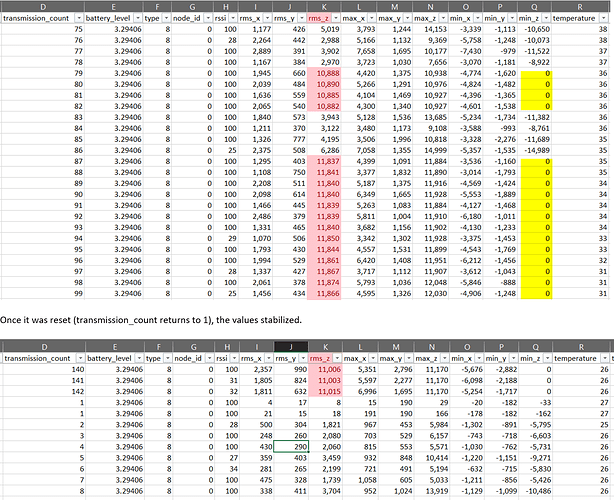Open the transmission_count filter dropdown in the upper table
This screenshot has width=614, height=500.
[79, 18]
